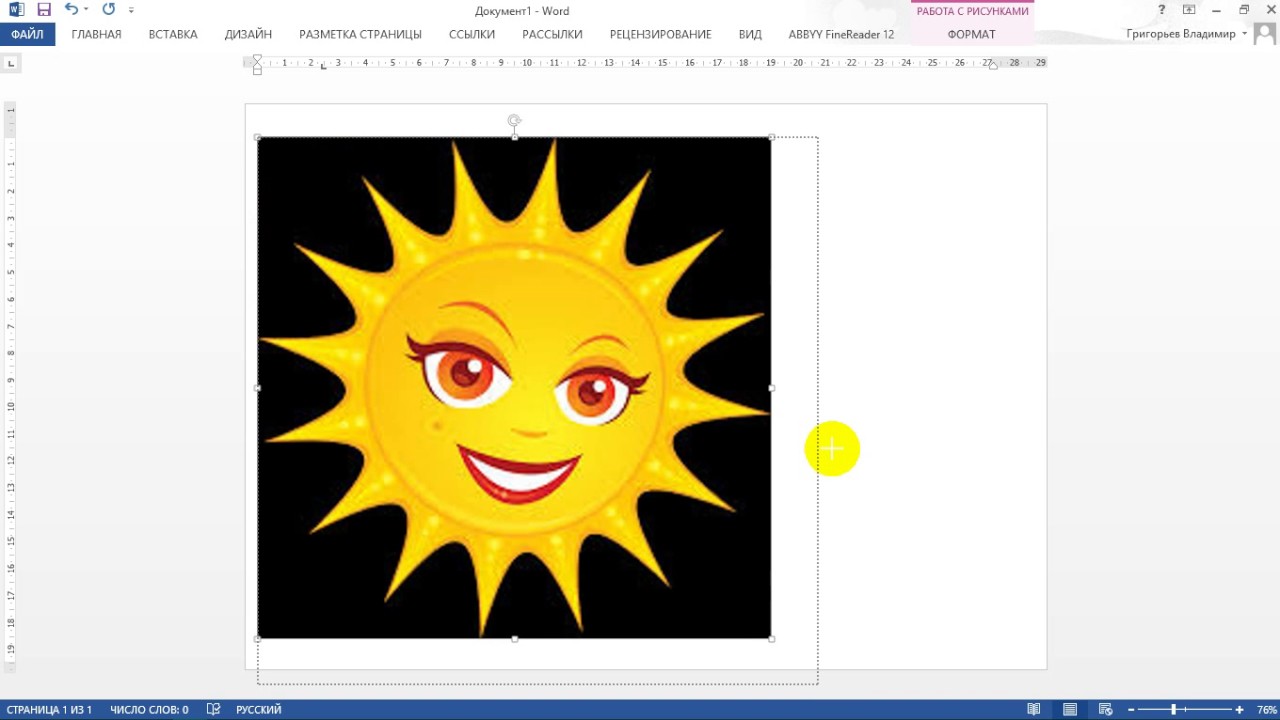
Task: Zoom out with the minus button
Action: pos(1129,709)
